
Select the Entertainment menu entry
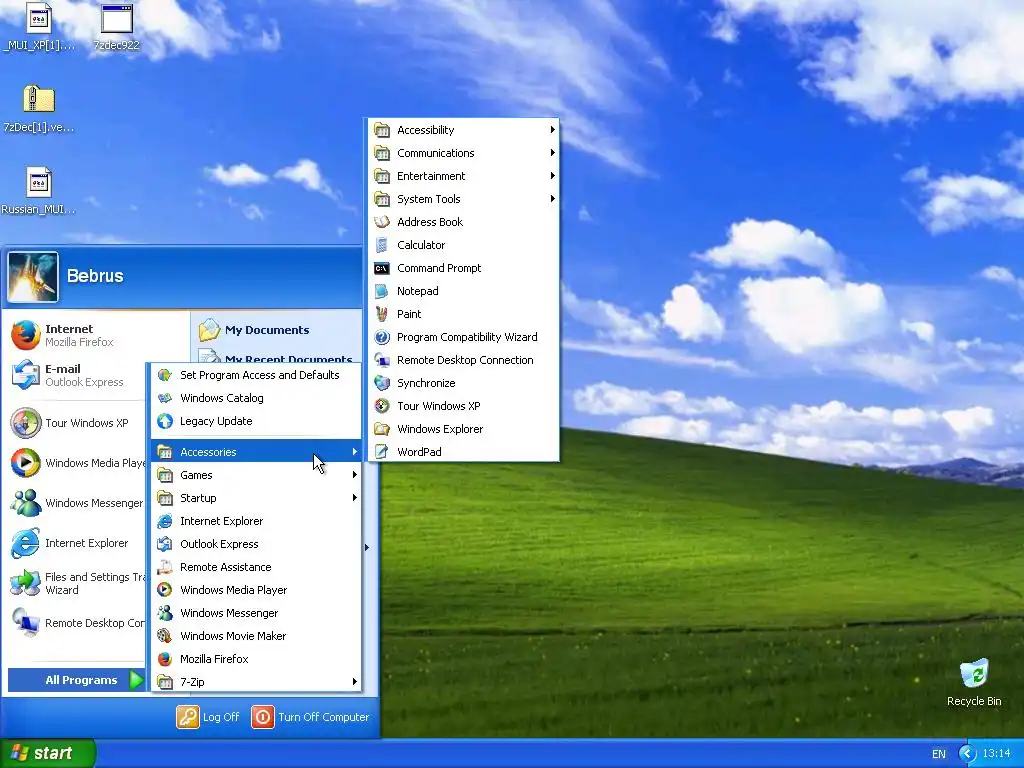coord(464,176)
